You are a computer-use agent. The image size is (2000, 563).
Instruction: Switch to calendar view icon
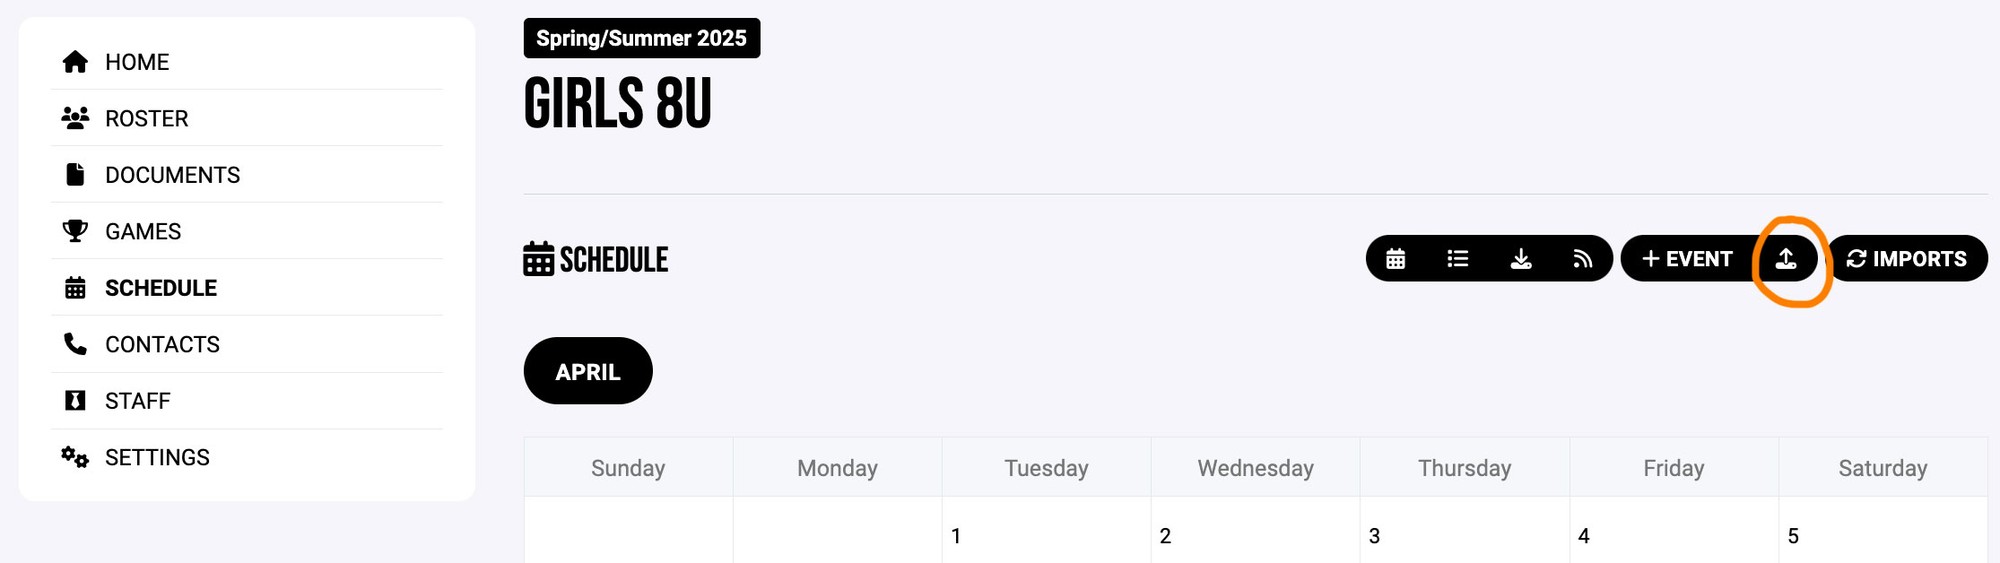coord(1395,259)
